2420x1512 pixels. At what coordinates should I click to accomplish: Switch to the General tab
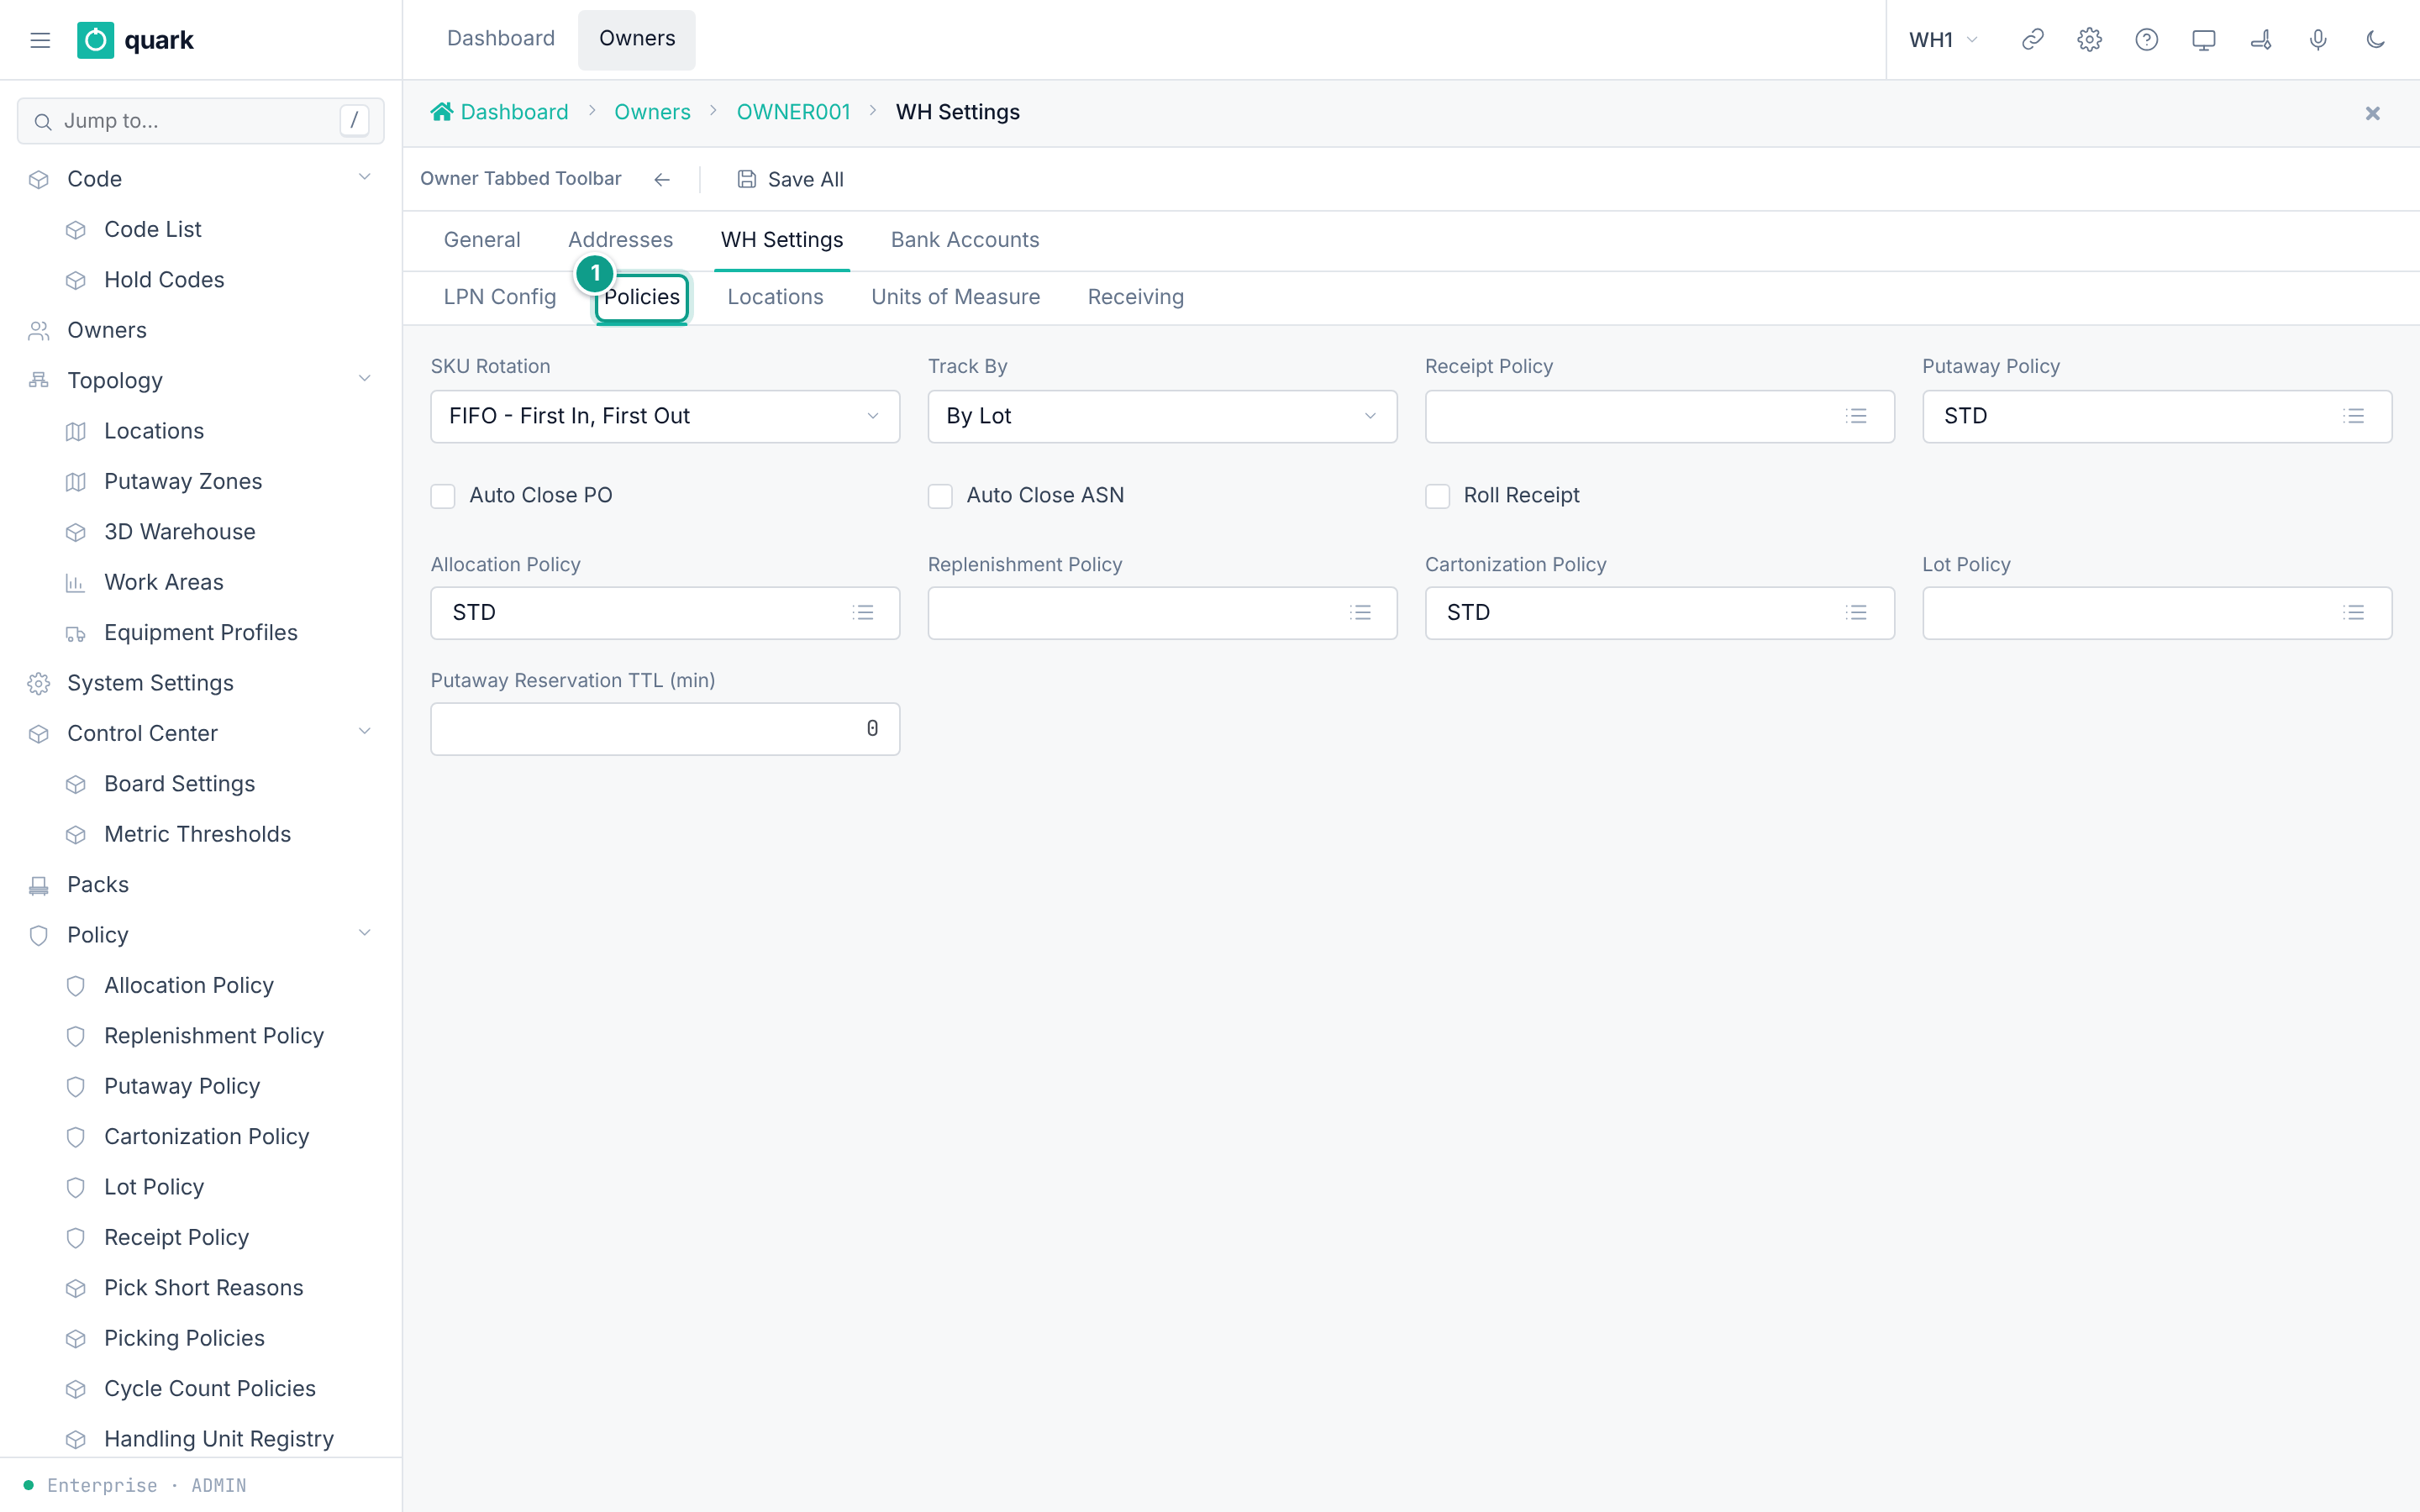(x=482, y=240)
